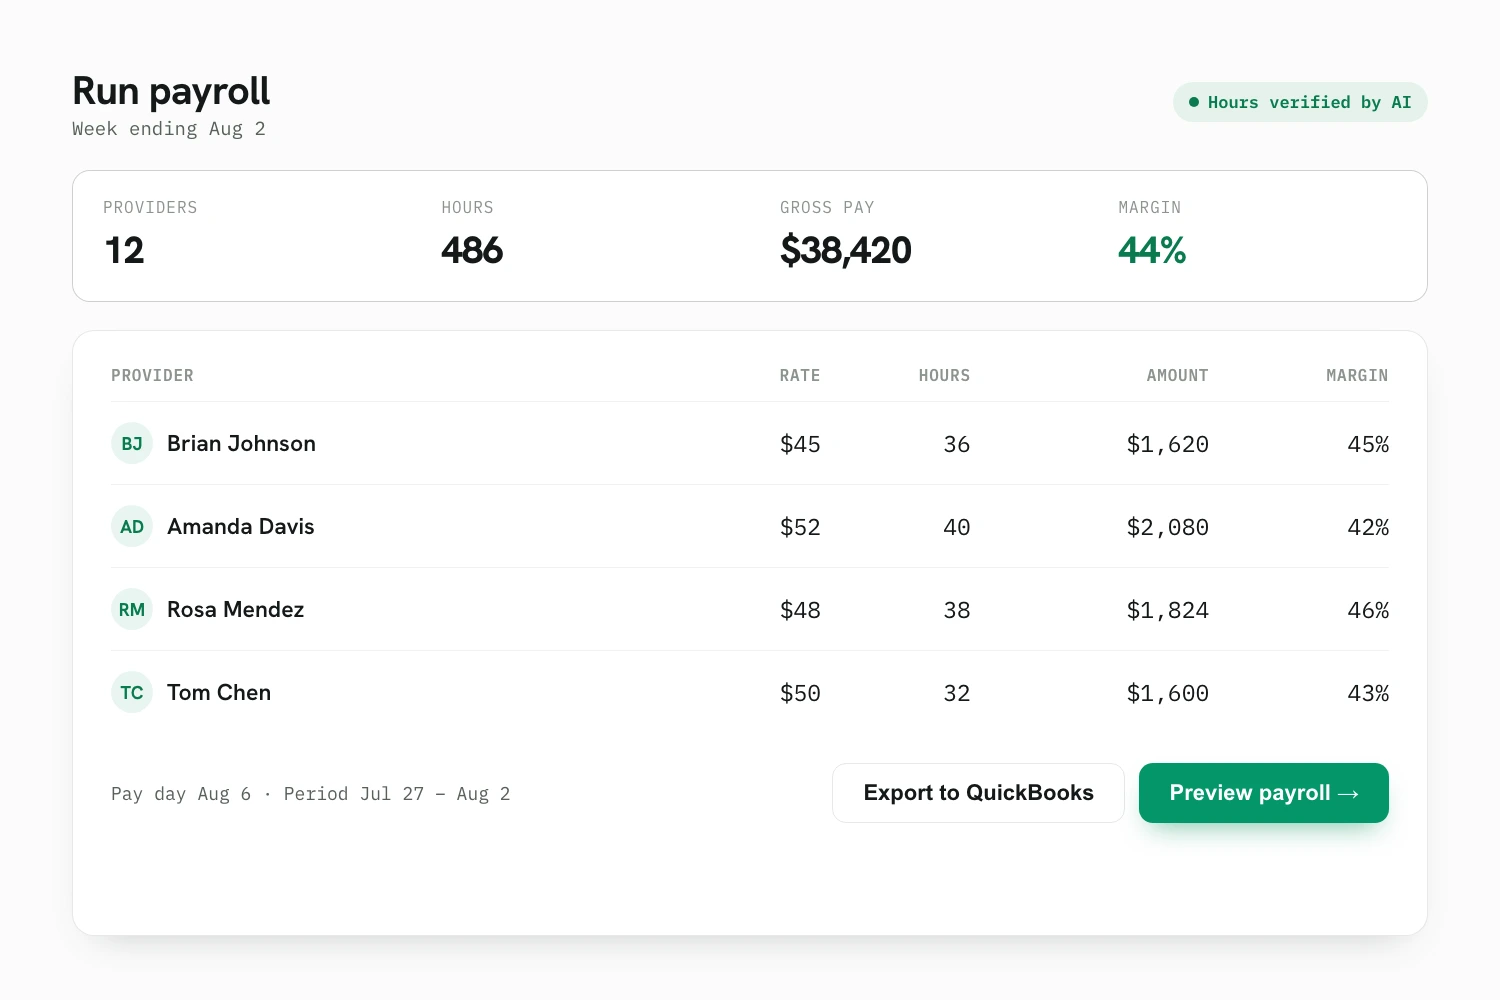Viewport: 1500px width, 1000px height.
Task: Click the 486 total hours value
Action: point(472,250)
